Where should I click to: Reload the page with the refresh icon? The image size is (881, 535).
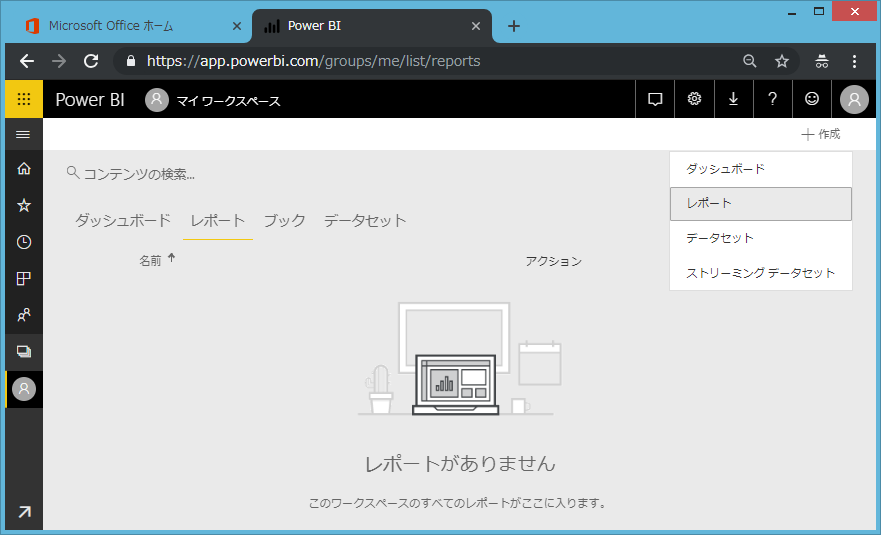tap(91, 61)
